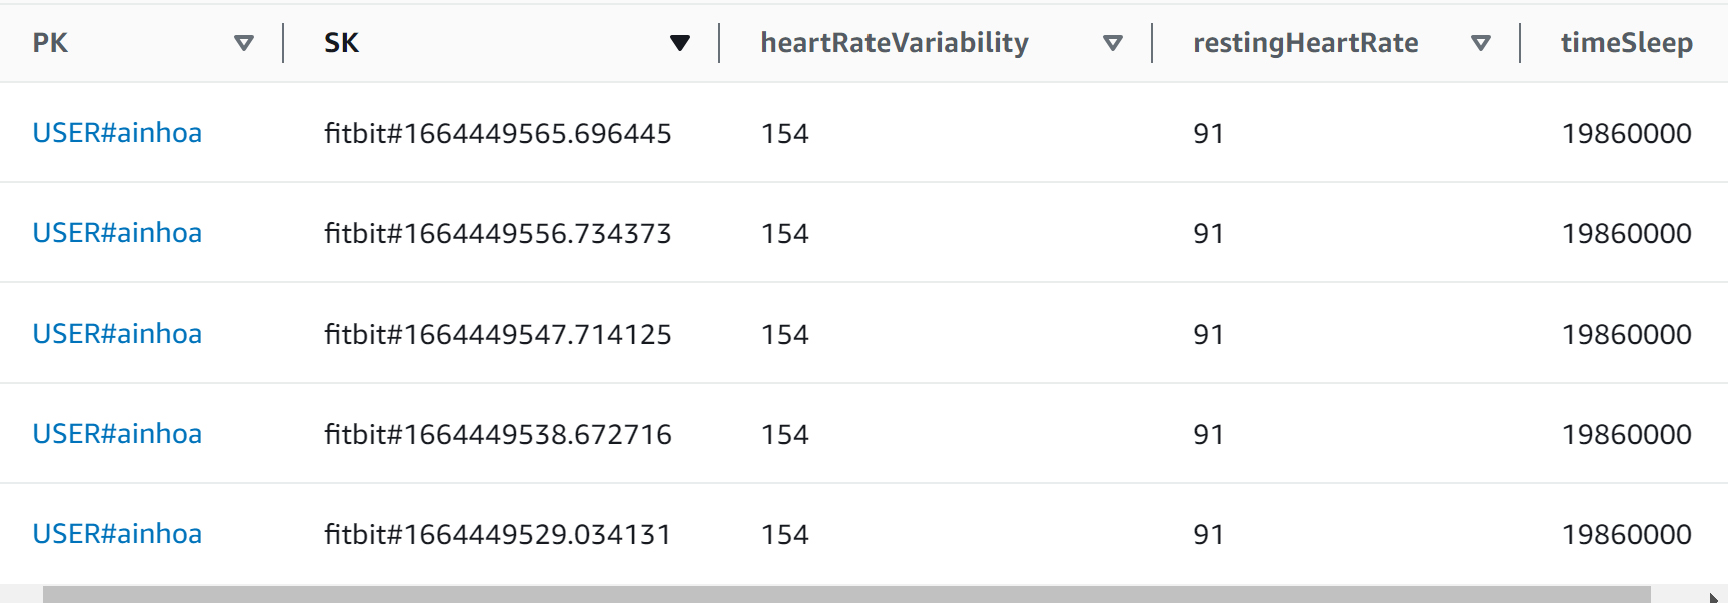Click restingHeartRate value 91 in third row

pyautogui.click(x=1208, y=334)
